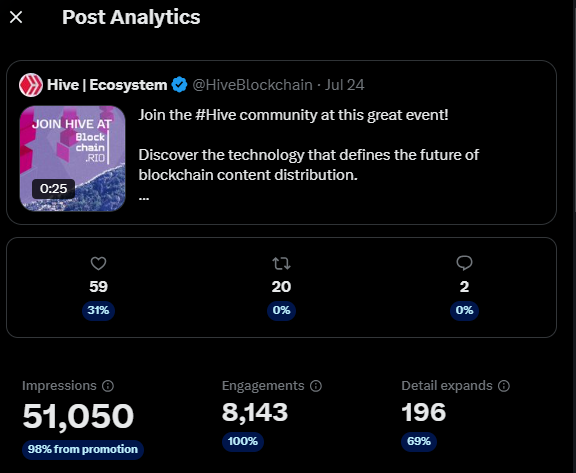This screenshot has height=473, width=576.
Task: Open the Detail expands info icon
Action: (504, 386)
